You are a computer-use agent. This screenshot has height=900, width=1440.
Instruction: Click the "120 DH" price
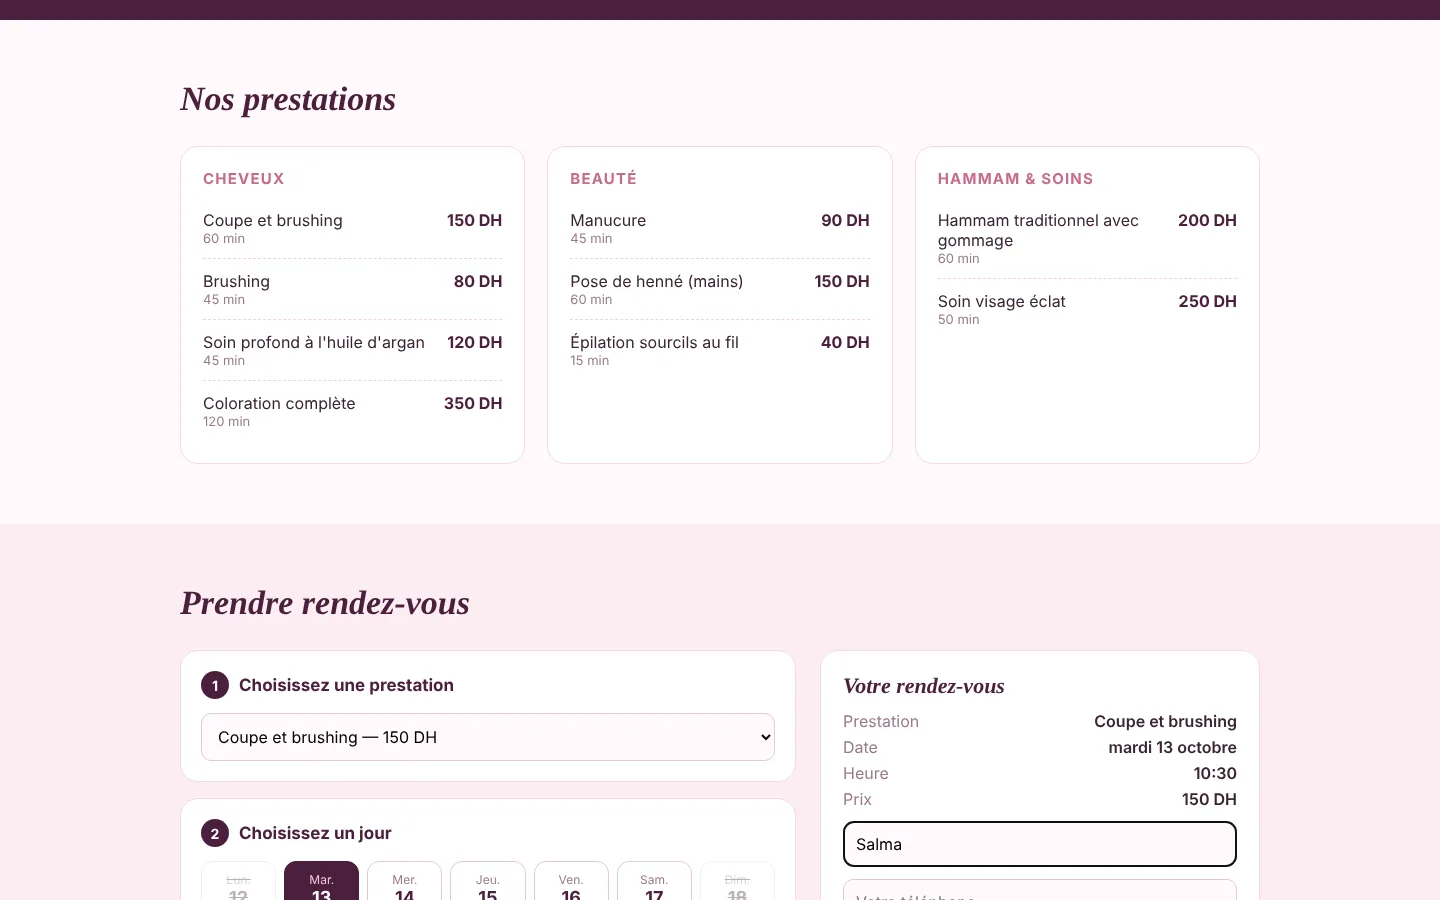(x=475, y=342)
